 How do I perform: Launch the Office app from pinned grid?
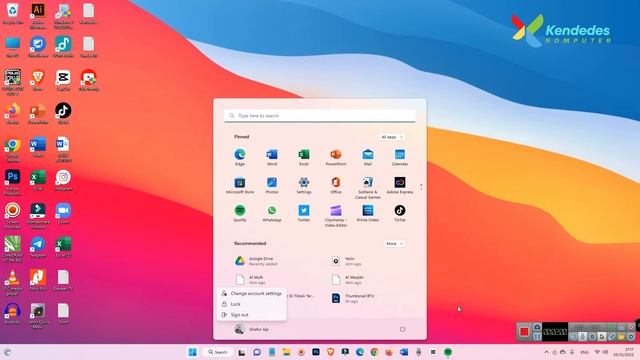[x=336, y=185]
